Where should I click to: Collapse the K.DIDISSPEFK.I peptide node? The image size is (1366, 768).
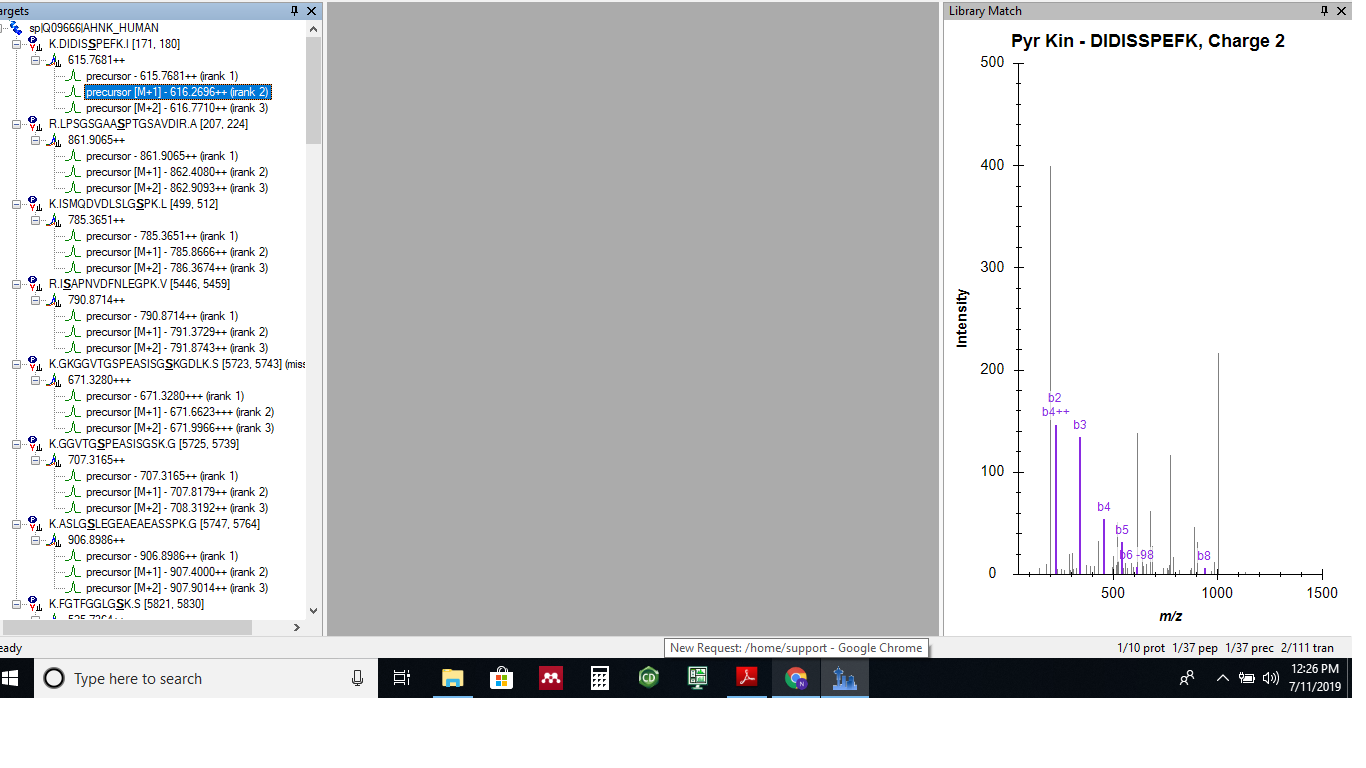[x=17, y=44]
